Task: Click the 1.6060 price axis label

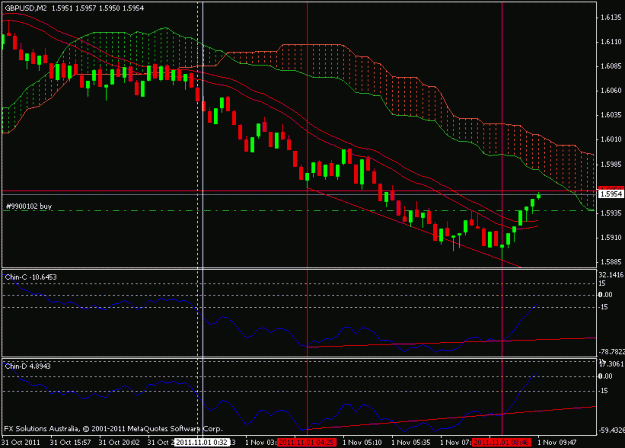Action: coord(611,90)
